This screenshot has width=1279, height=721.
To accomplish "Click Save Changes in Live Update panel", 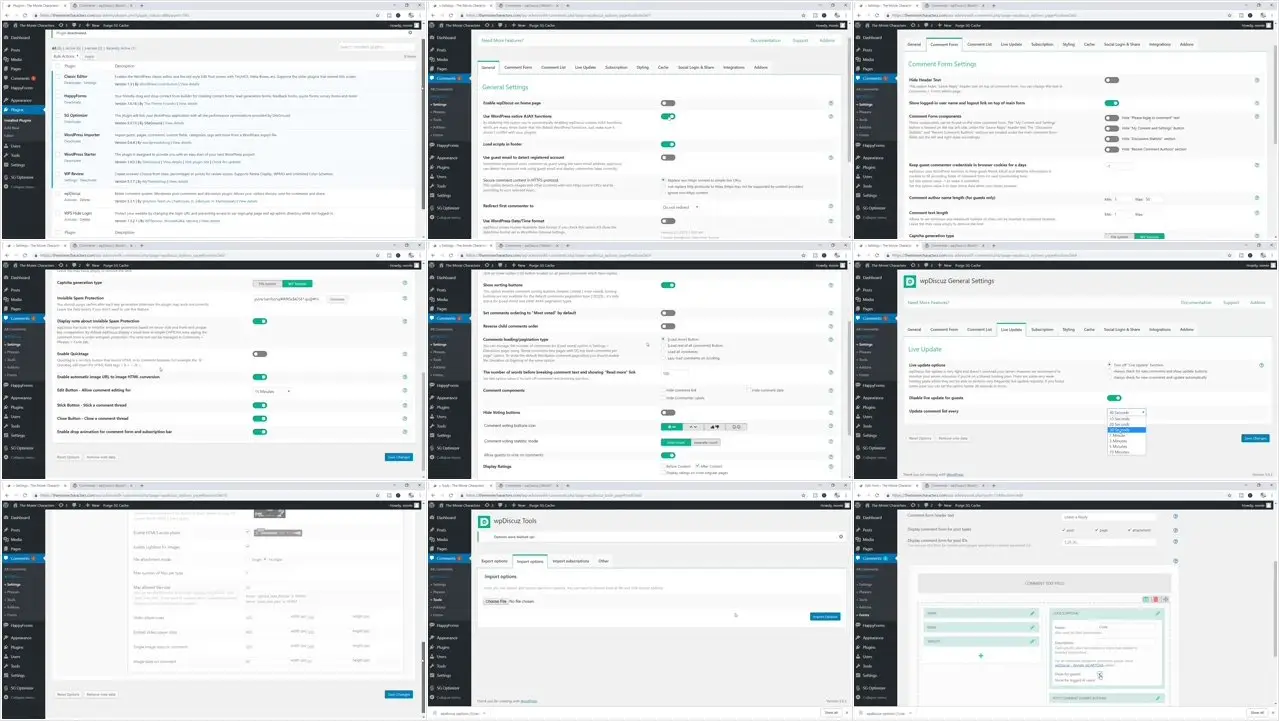I will pyautogui.click(x=1256, y=438).
